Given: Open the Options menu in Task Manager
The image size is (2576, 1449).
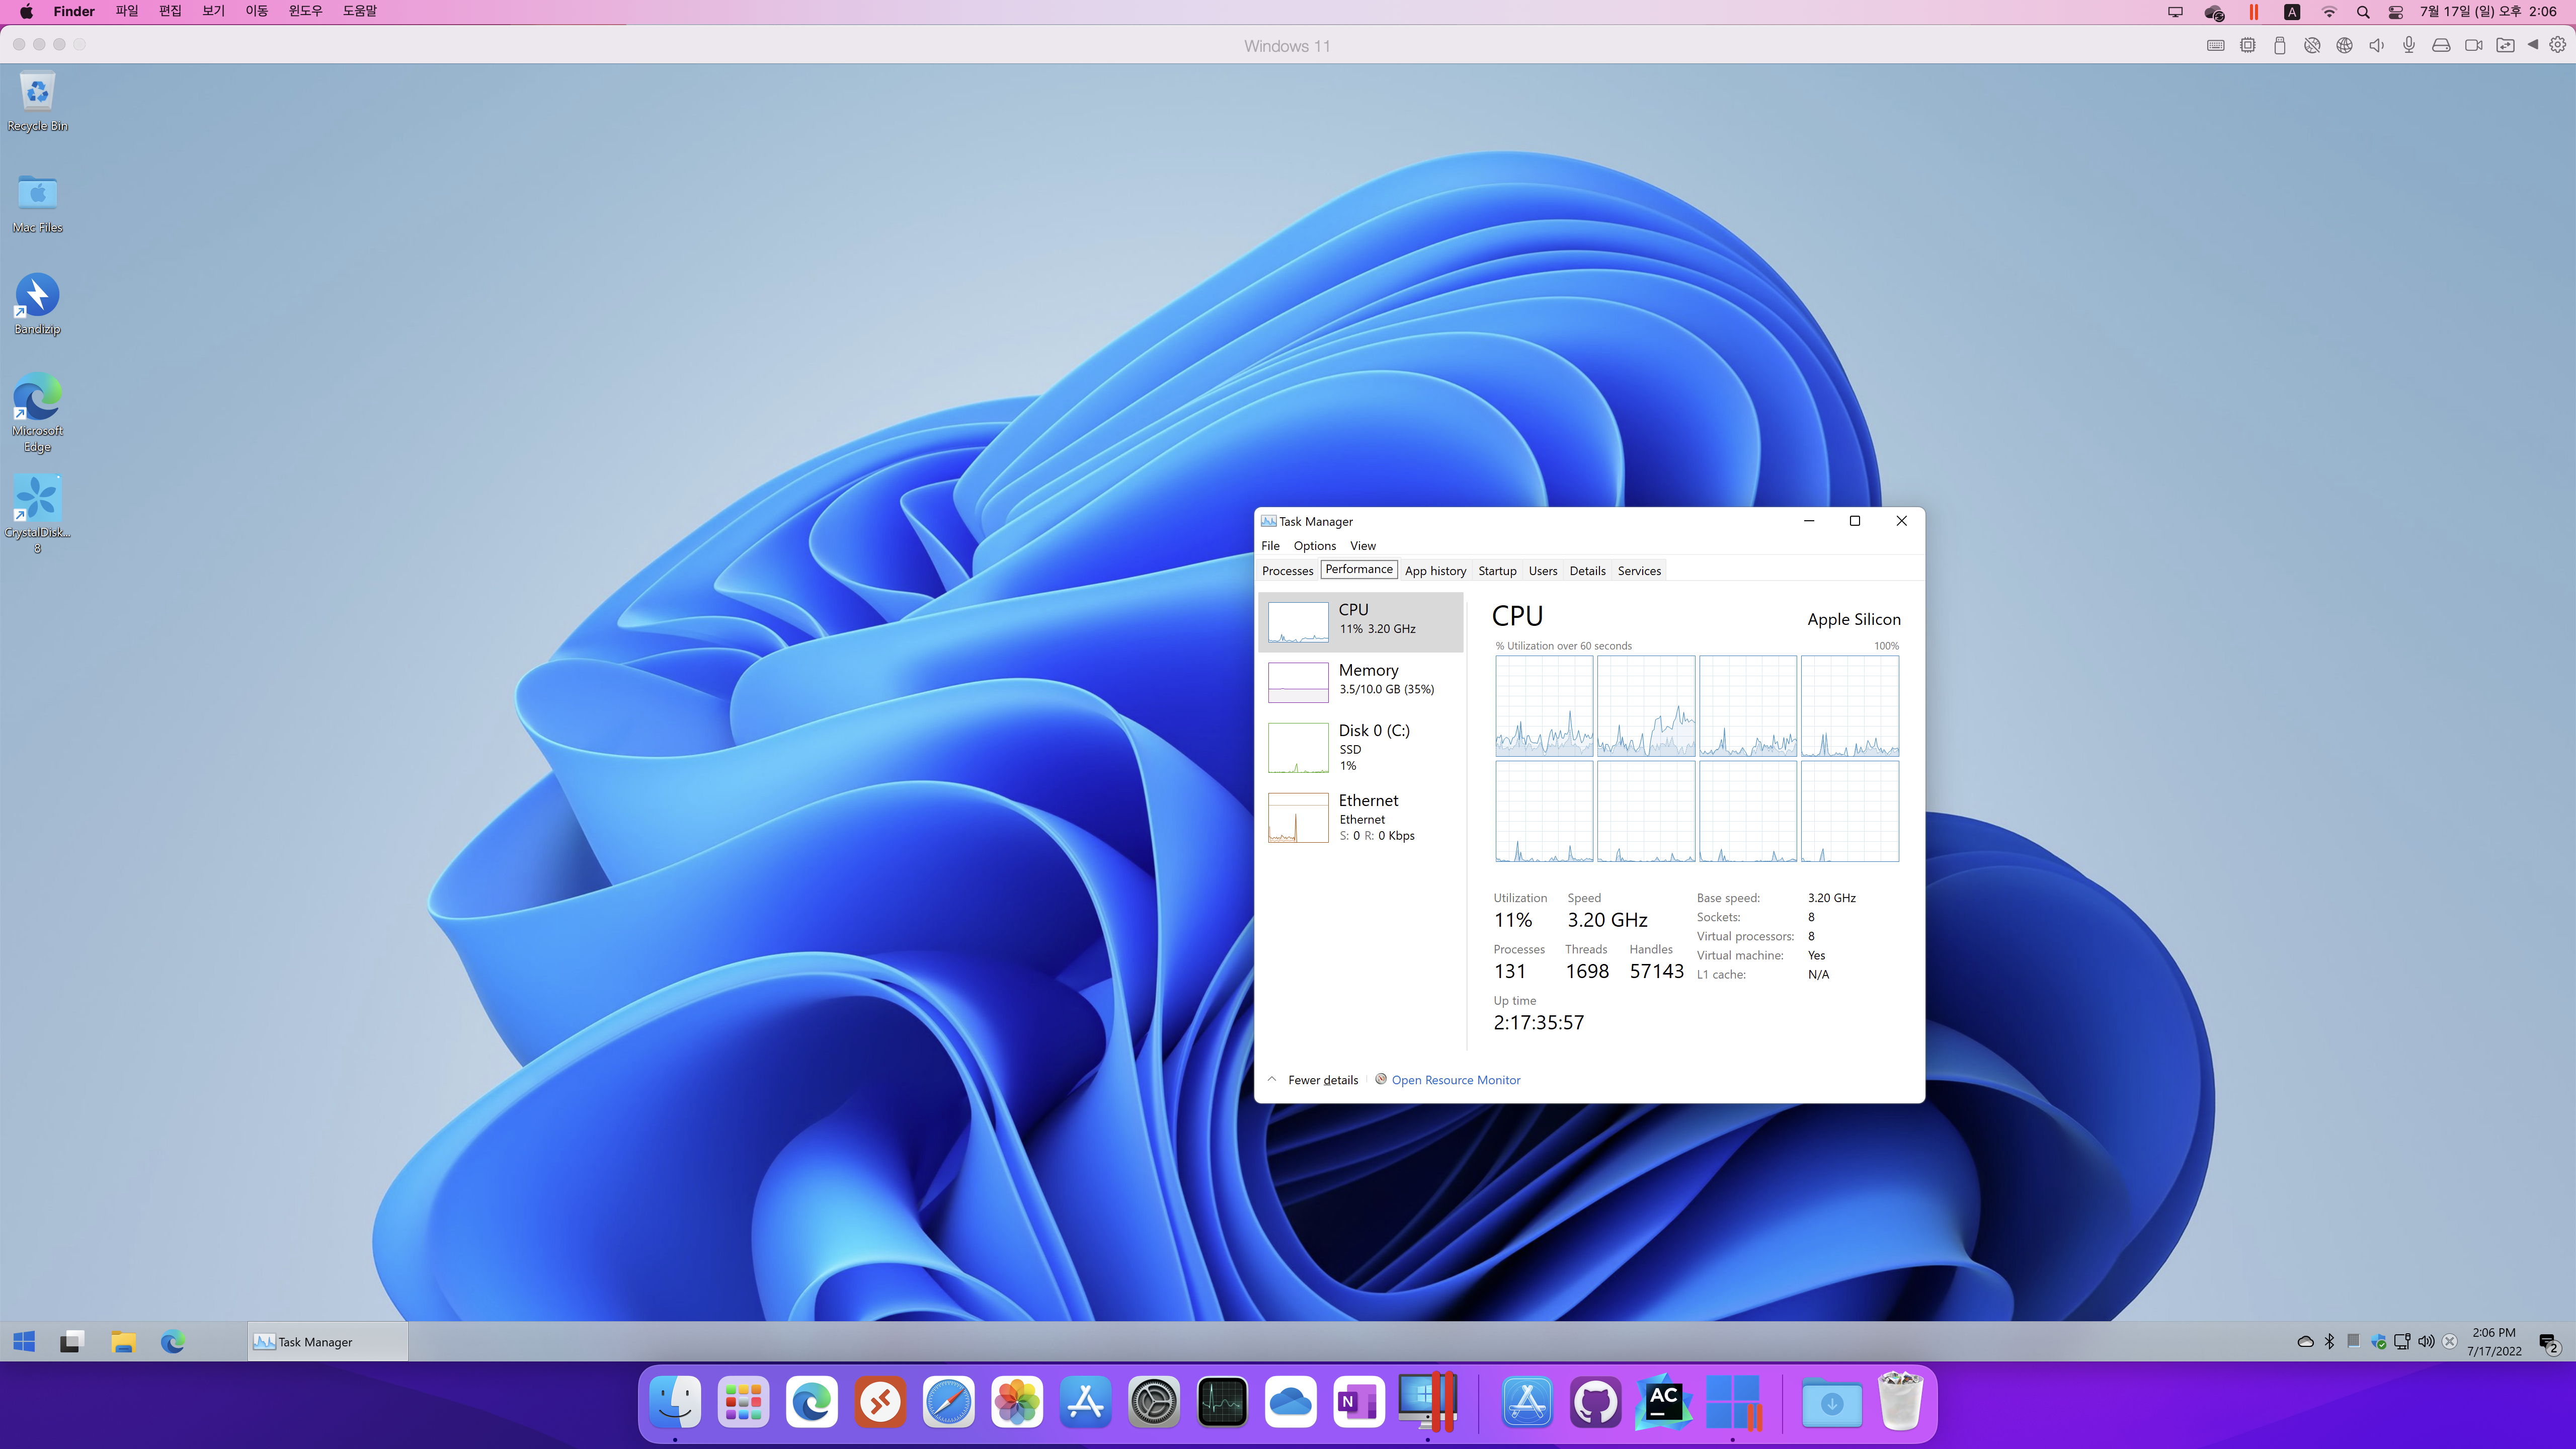Looking at the screenshot, I should click(1314, 546).
